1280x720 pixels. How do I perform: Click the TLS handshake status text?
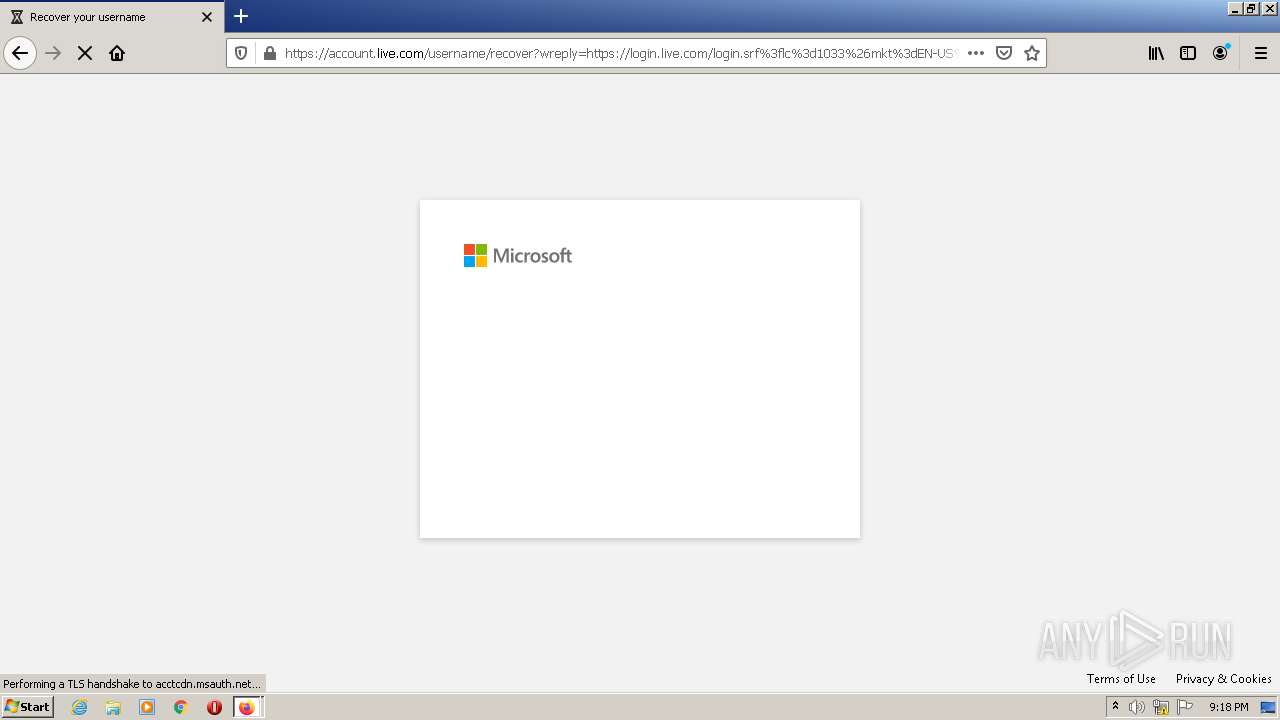(132, 684)
